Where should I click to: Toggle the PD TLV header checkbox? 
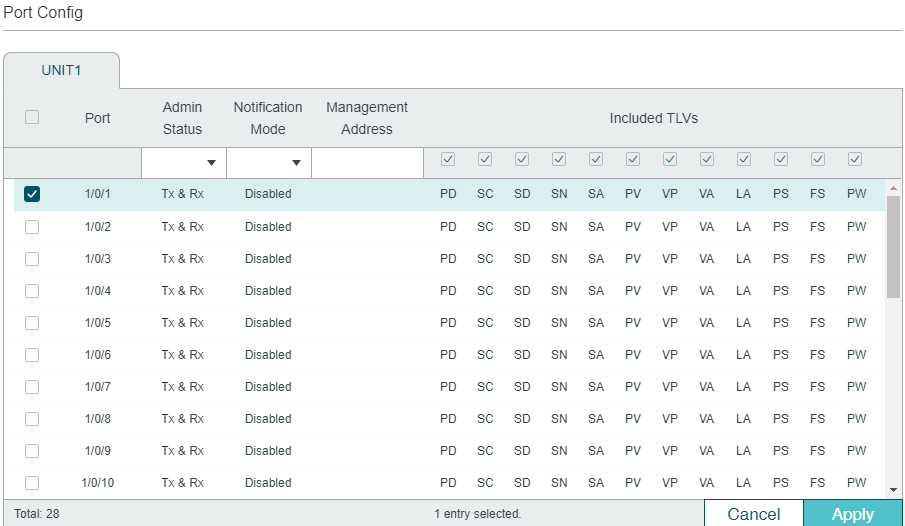(448, 159)
